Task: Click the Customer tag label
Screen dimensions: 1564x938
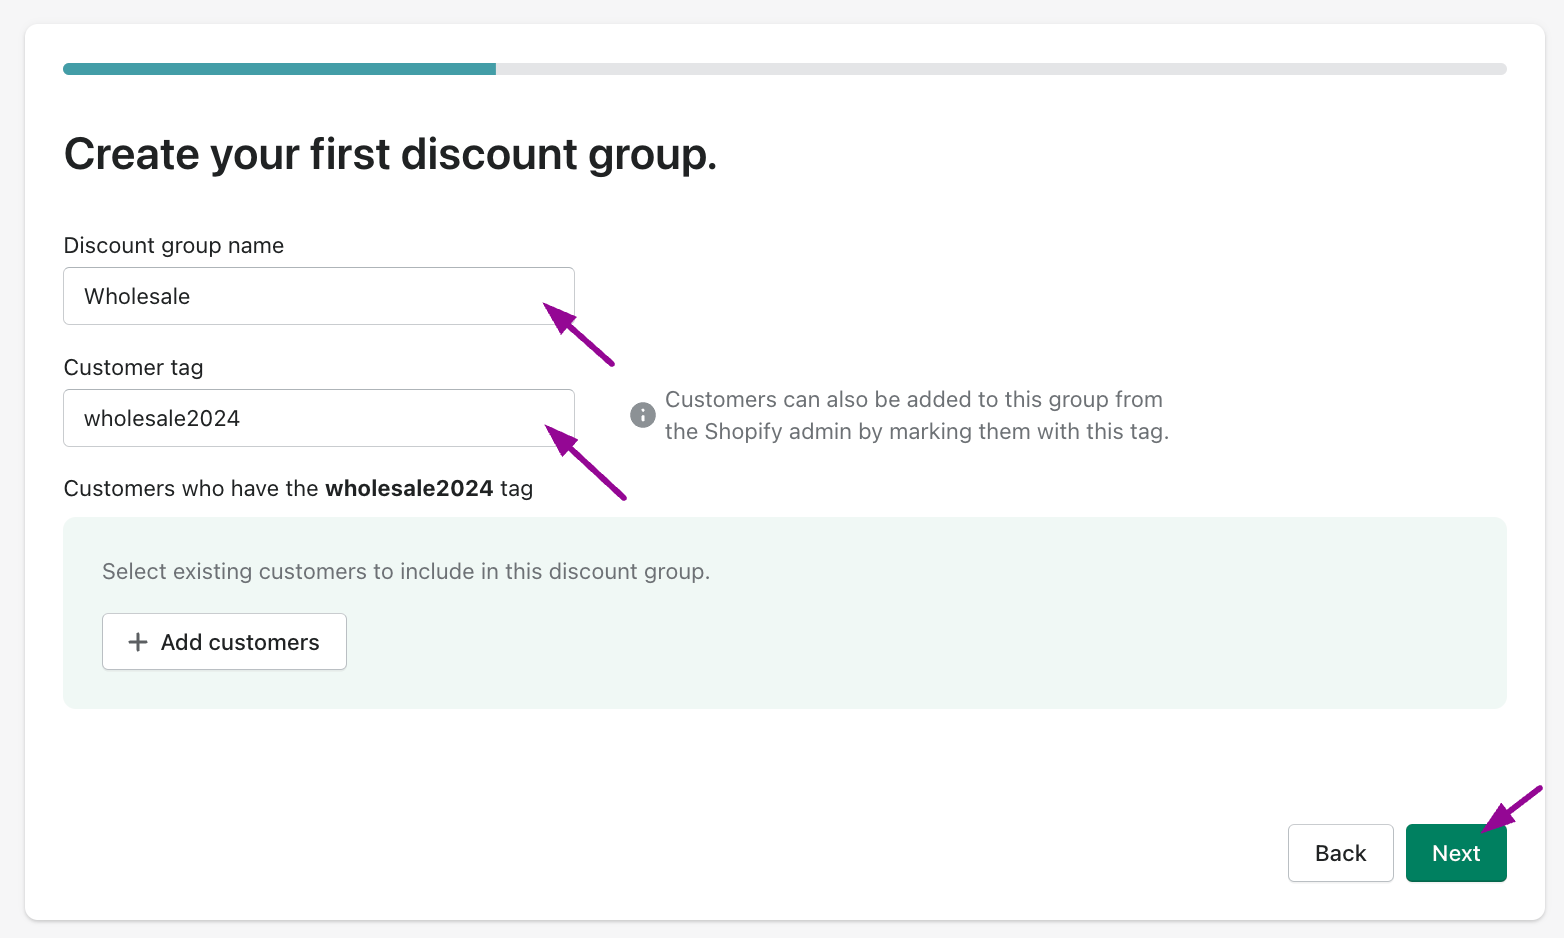Action: tap(134, 368)
